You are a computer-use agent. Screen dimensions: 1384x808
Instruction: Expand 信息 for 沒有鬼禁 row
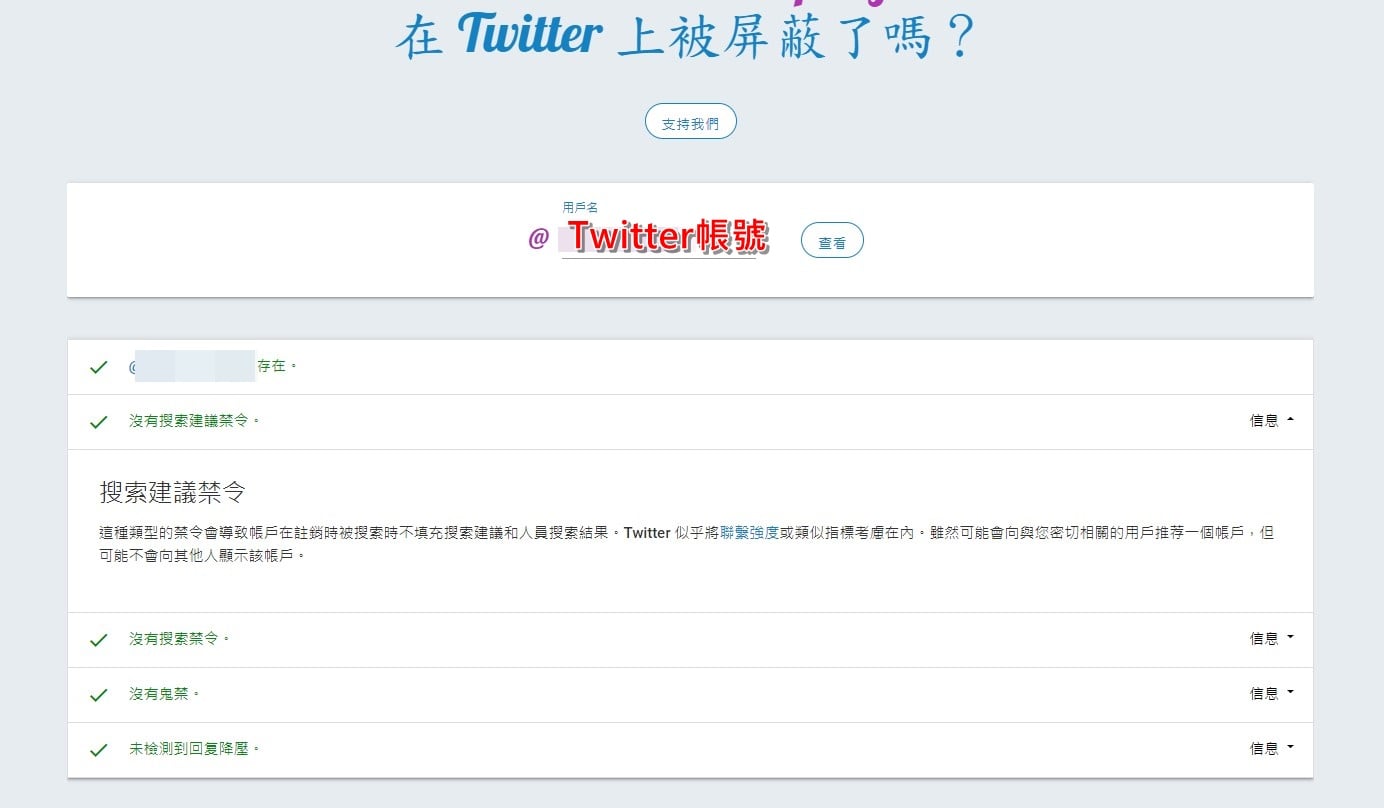click(x=1272, y=694)
